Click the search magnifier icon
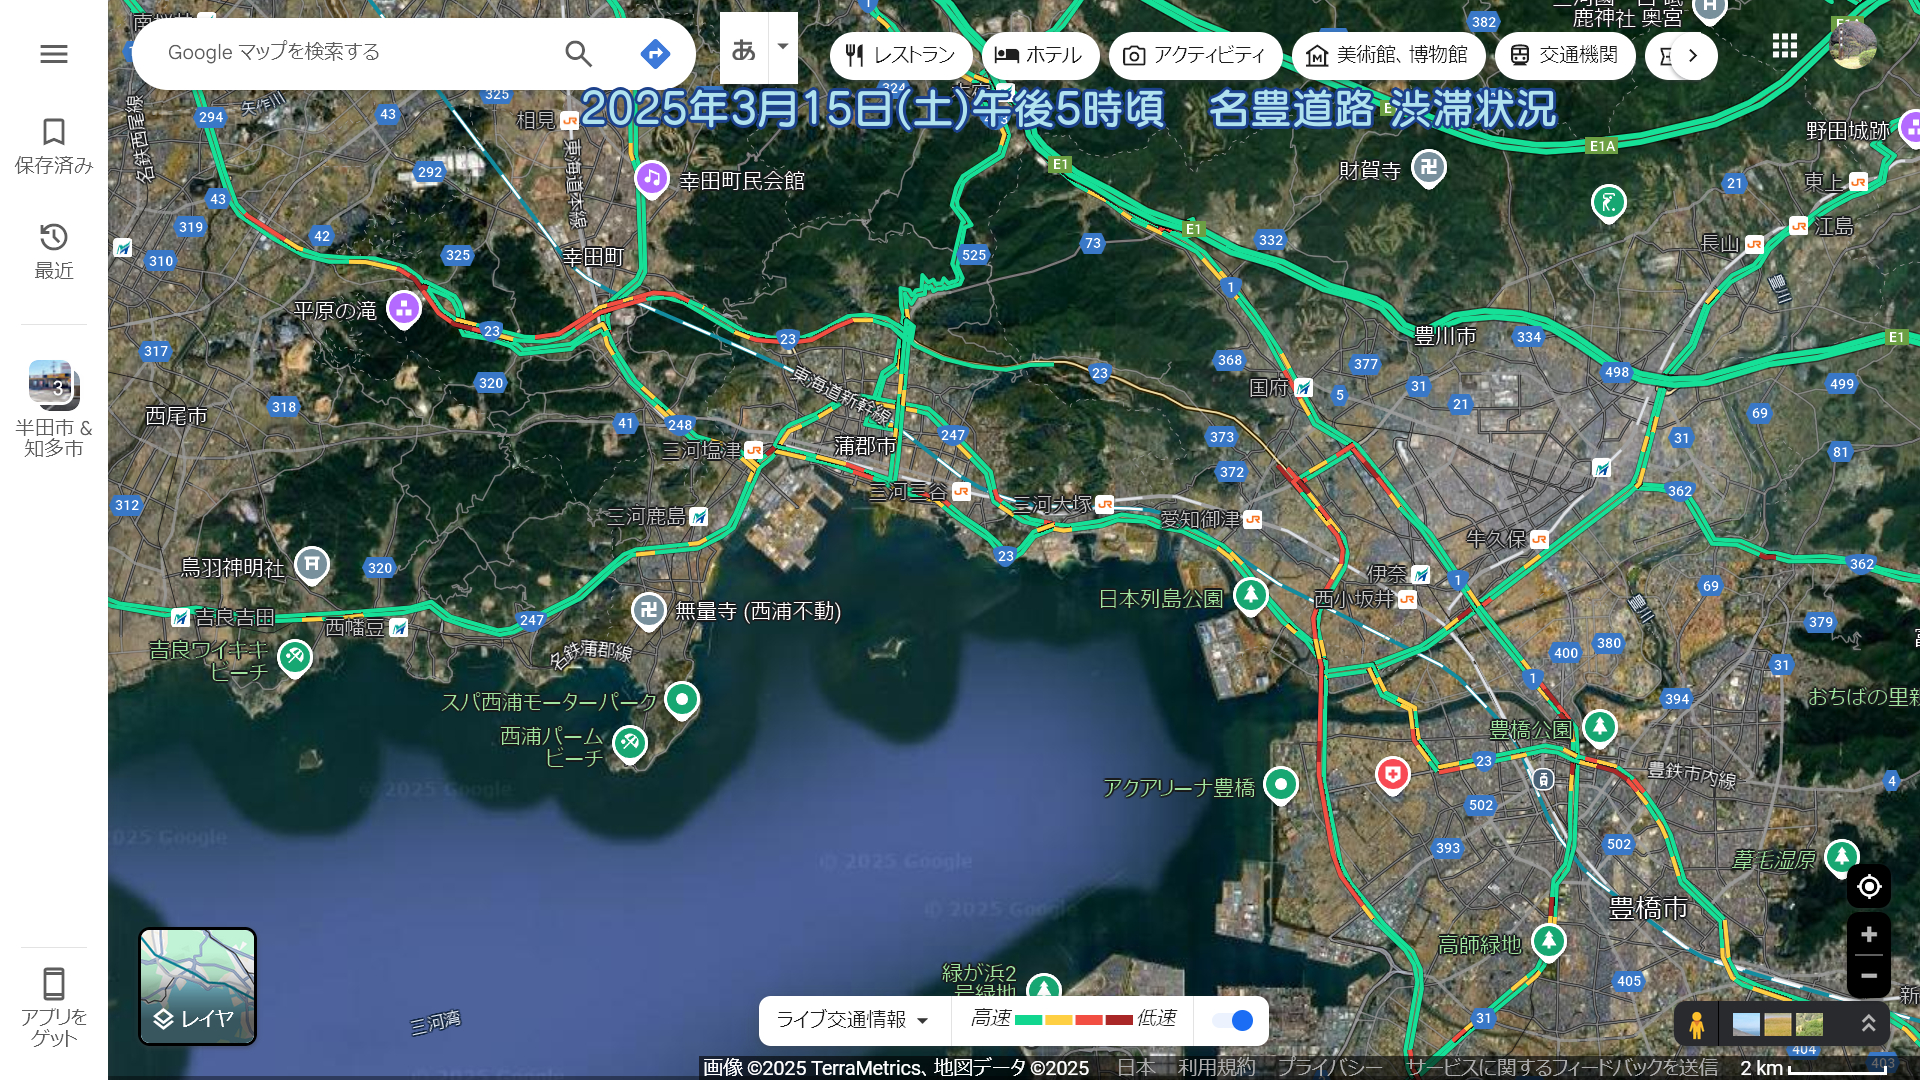 click(x=579, y=53)
